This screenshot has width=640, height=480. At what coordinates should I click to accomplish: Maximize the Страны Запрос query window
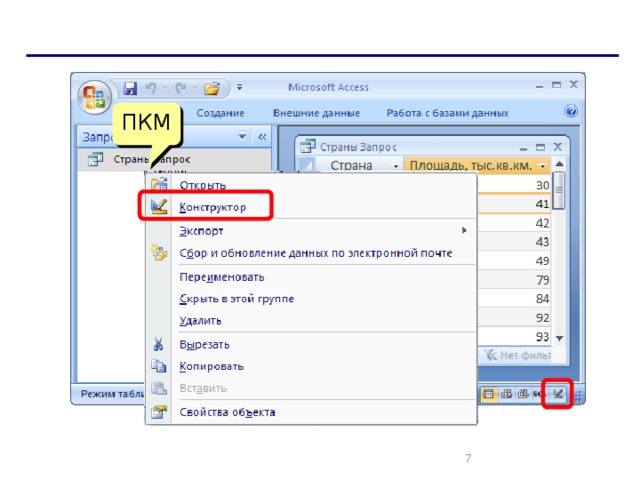tap(540, 147)
